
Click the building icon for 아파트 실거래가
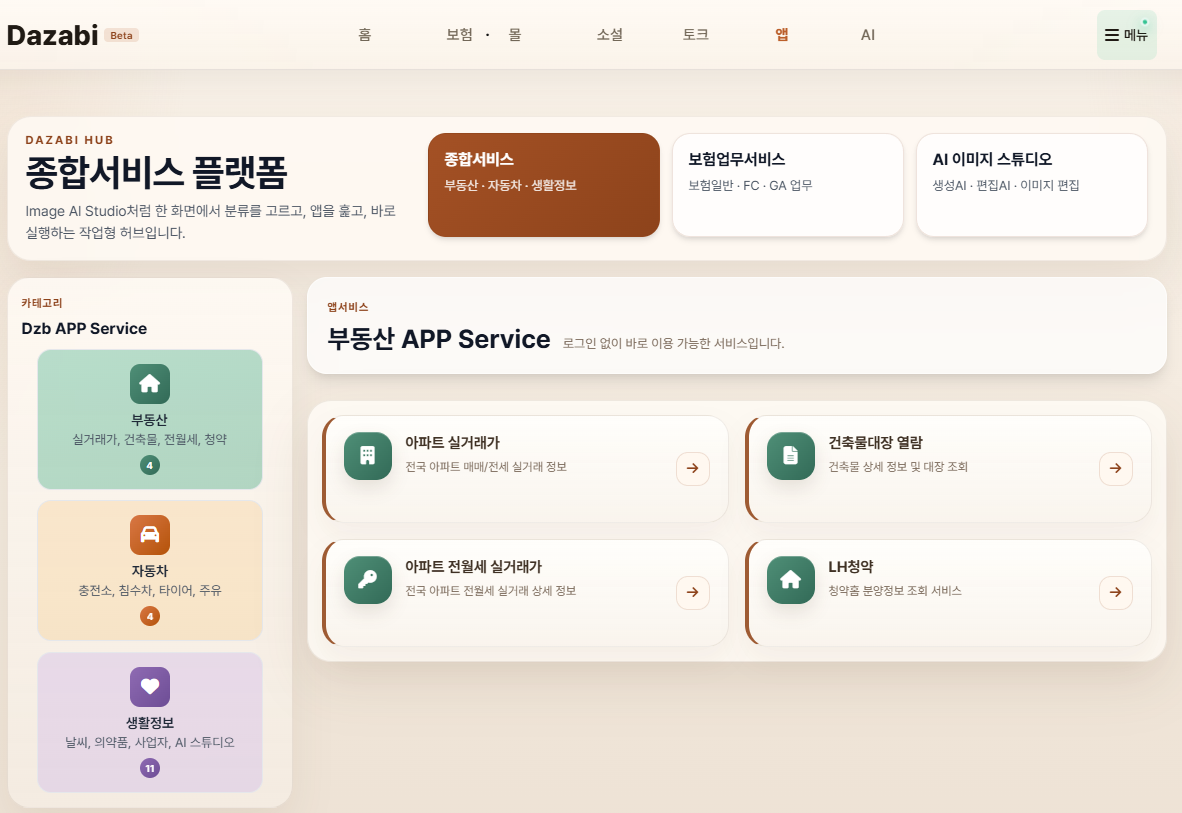click(x=367, y=456)
